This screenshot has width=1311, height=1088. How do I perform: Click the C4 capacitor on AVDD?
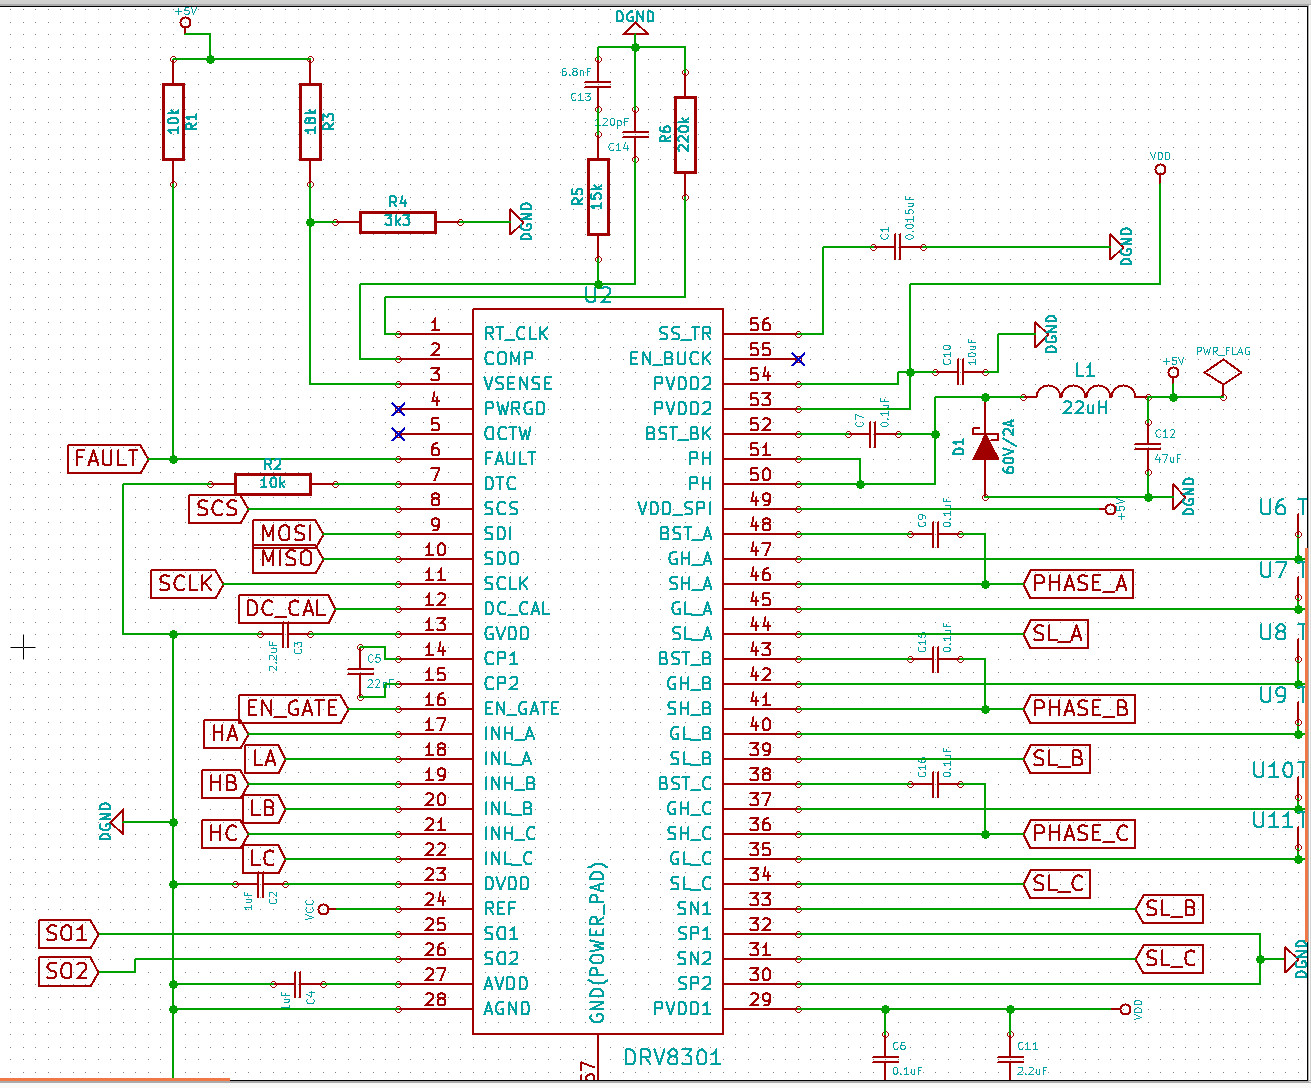click(x=297, y=984)
